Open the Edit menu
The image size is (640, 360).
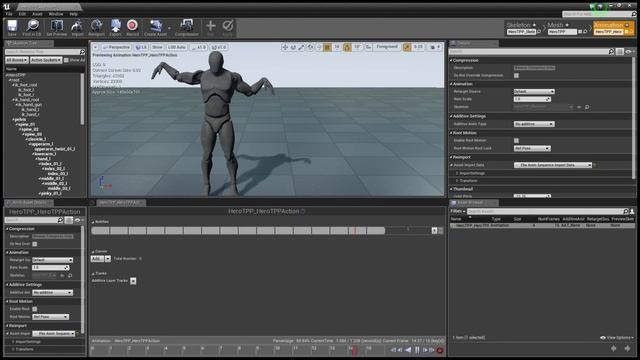[22, 14]
